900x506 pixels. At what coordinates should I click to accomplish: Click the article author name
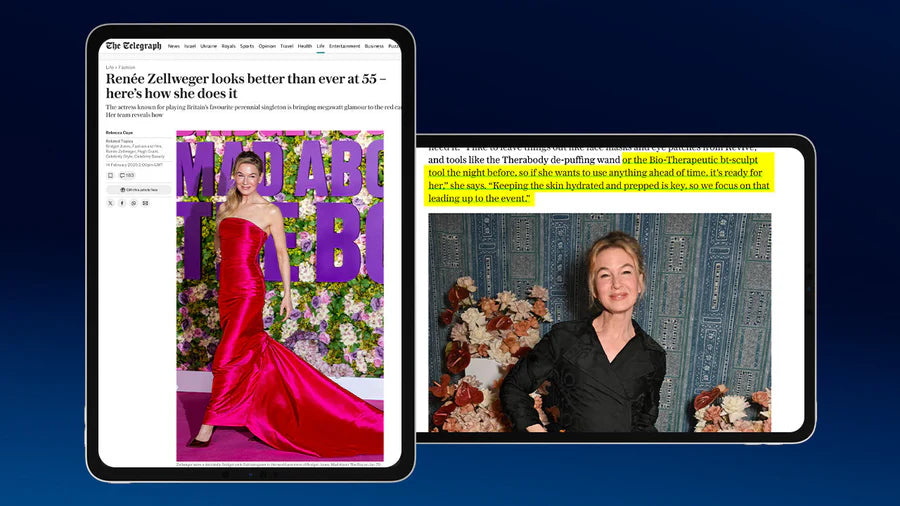[119, 133]
